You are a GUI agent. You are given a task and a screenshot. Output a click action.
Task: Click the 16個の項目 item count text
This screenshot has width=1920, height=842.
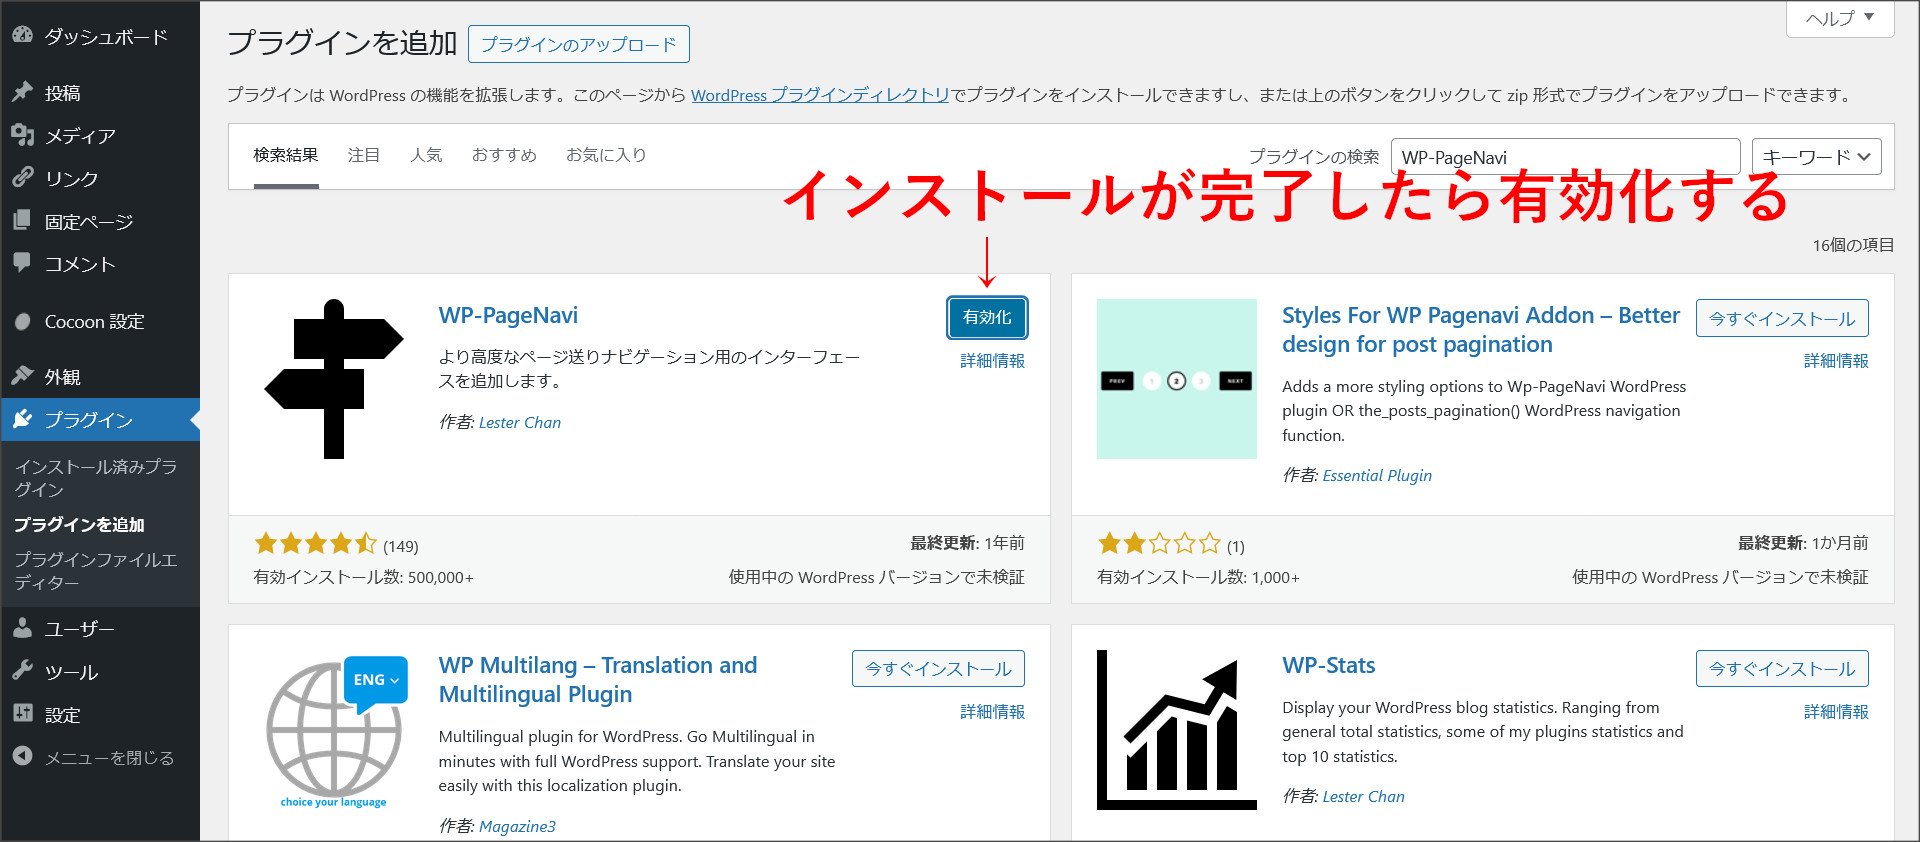point(1853,245)
